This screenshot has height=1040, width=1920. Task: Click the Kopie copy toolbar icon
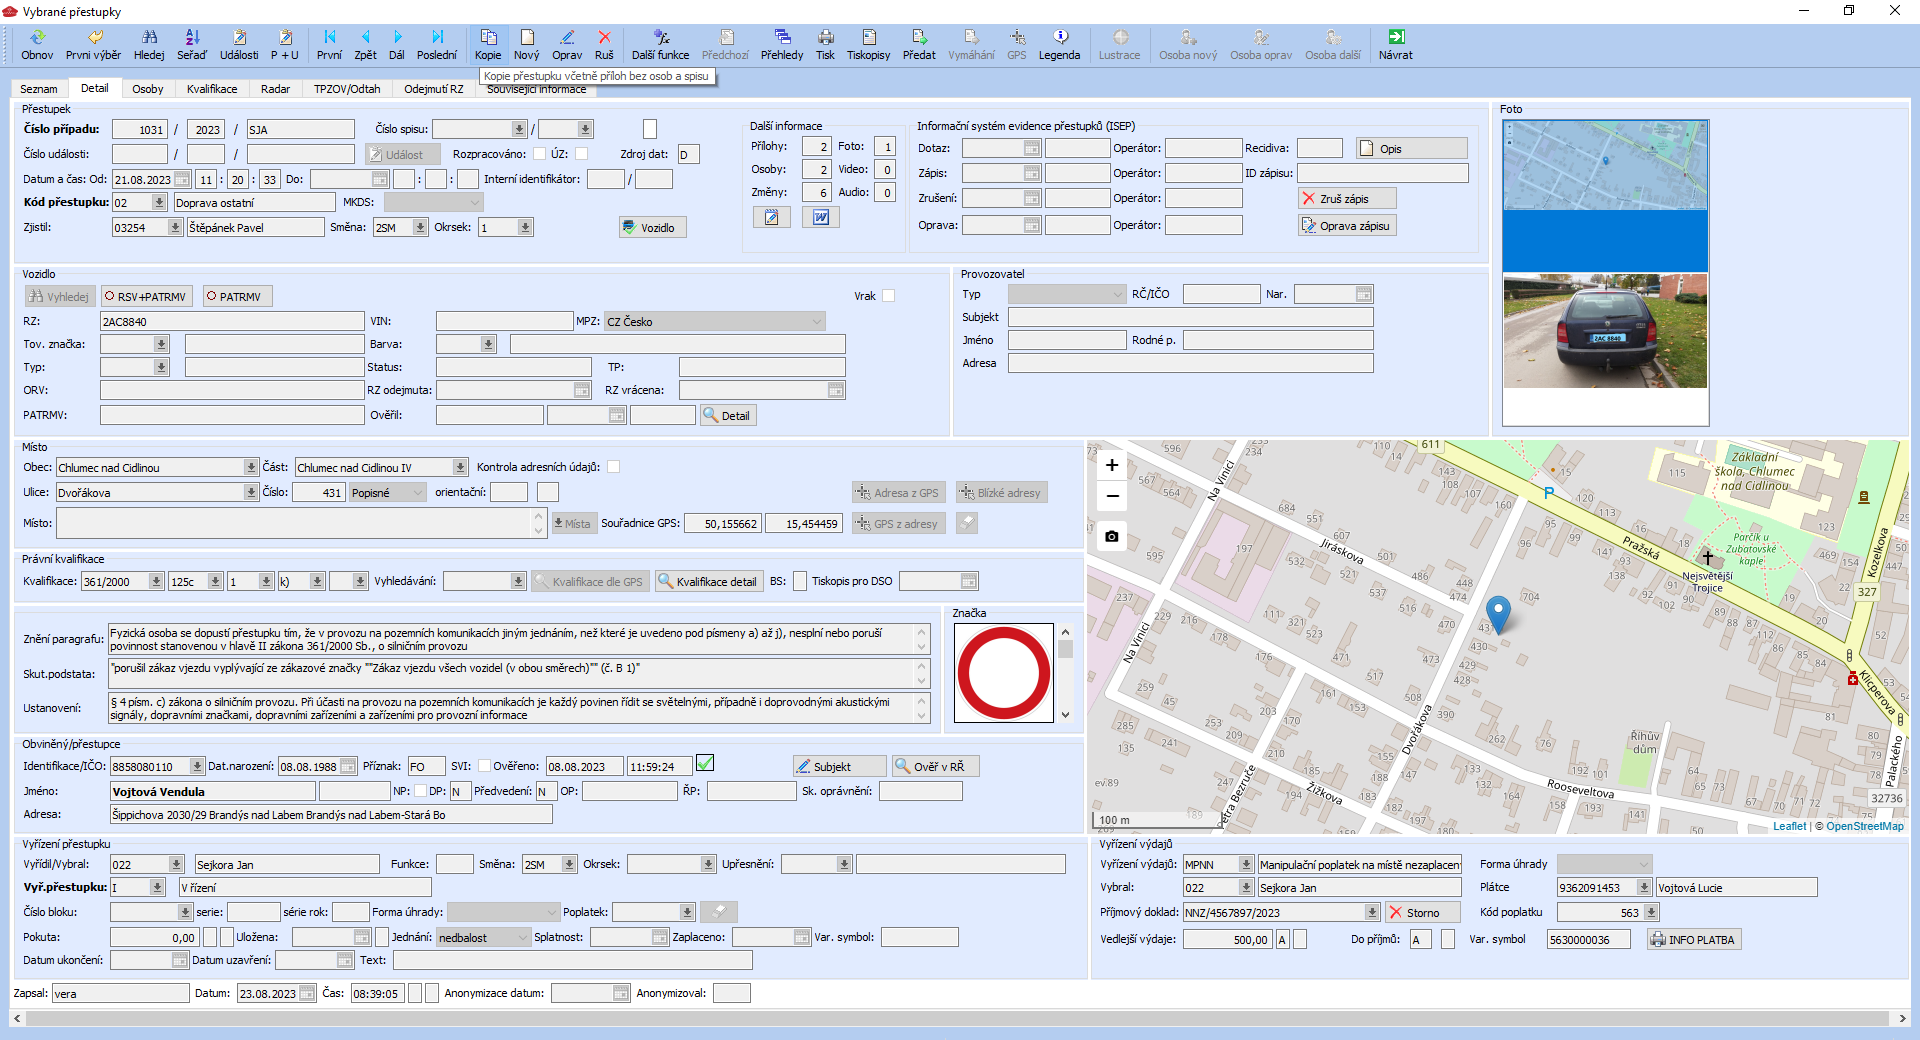tap(488, 45)
